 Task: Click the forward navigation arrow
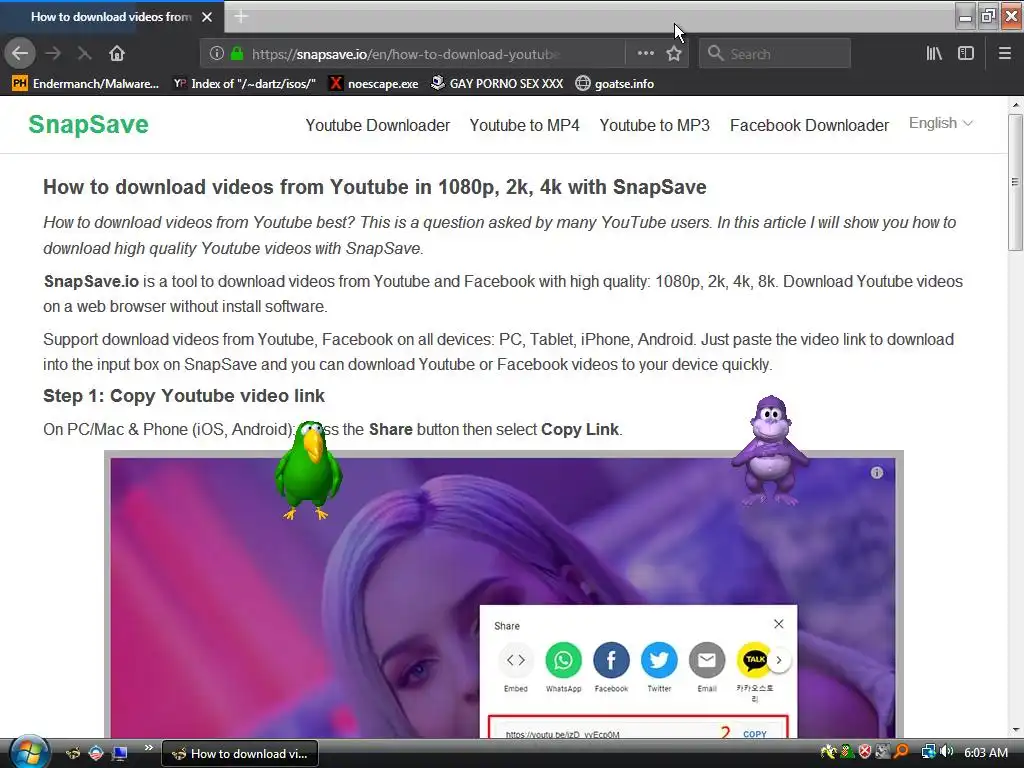tap(54, 54)
